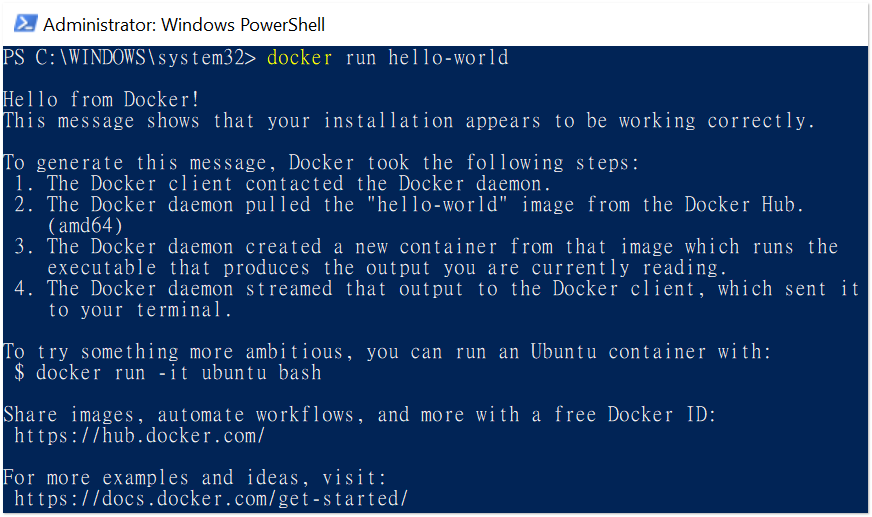Screen dimensions: 872x517
Task: Click the quoted "hello-world" image name
Action: coord(437,205)
